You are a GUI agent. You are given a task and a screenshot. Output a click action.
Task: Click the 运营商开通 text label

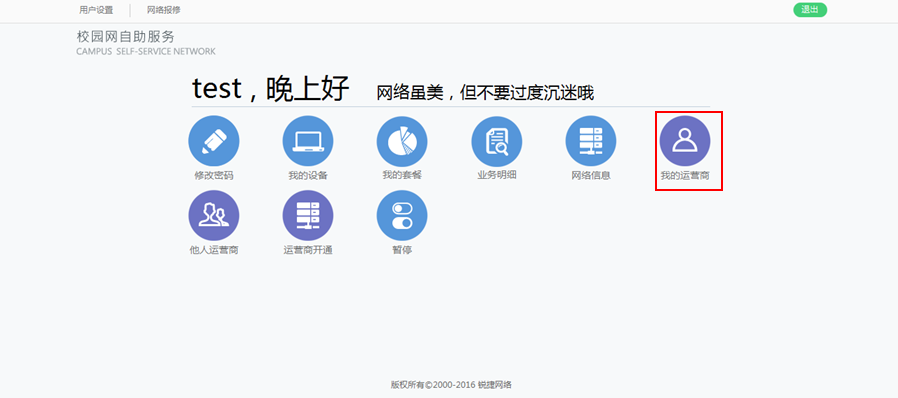point(308,250)
